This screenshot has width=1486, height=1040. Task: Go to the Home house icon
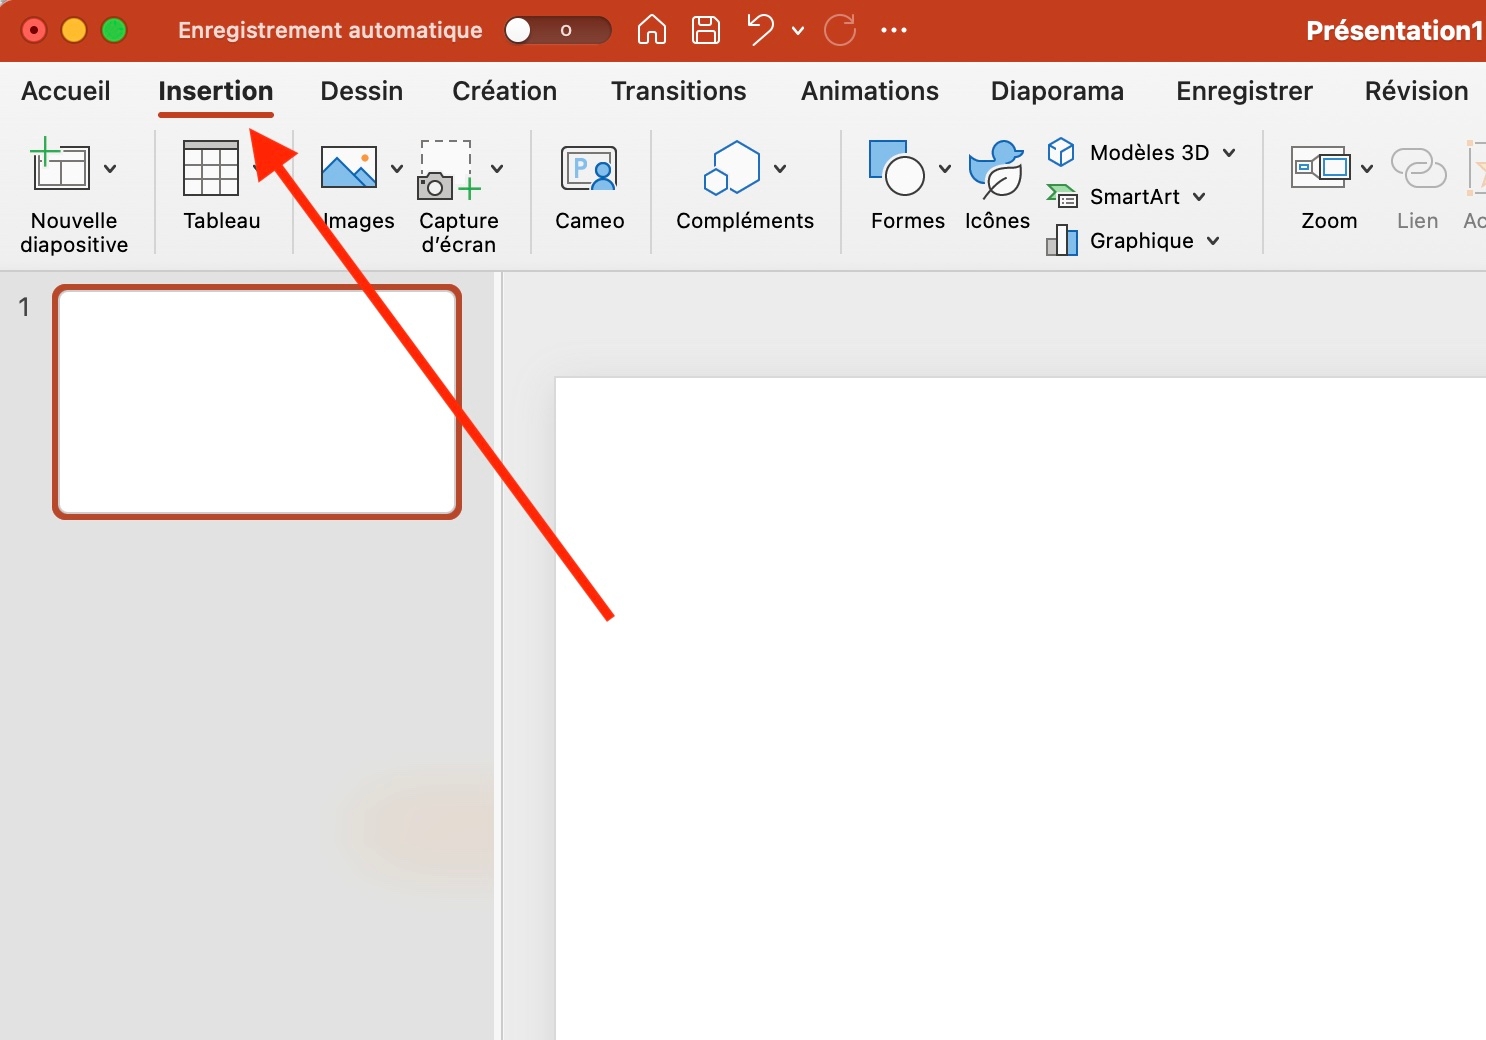pyautogui.click(x=652, y=30)
